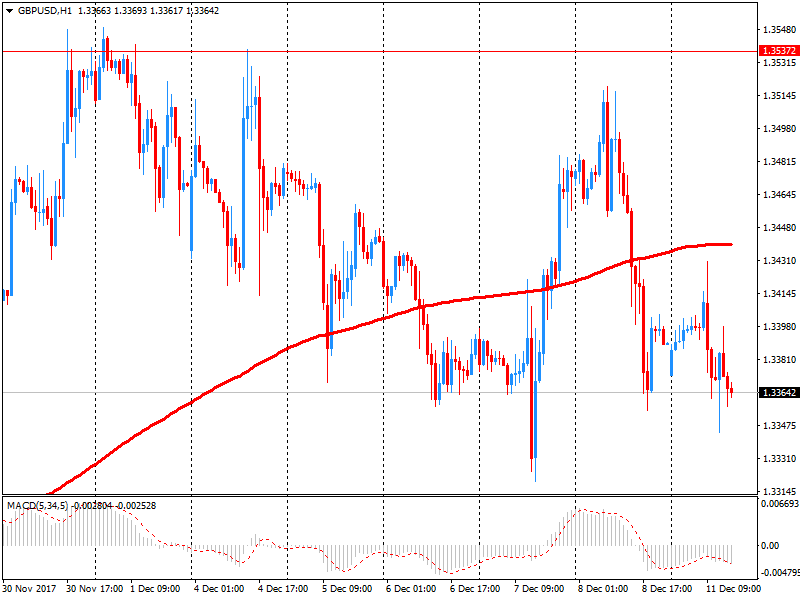Click the 1 Dec 09:00 time label

point(155,589)
